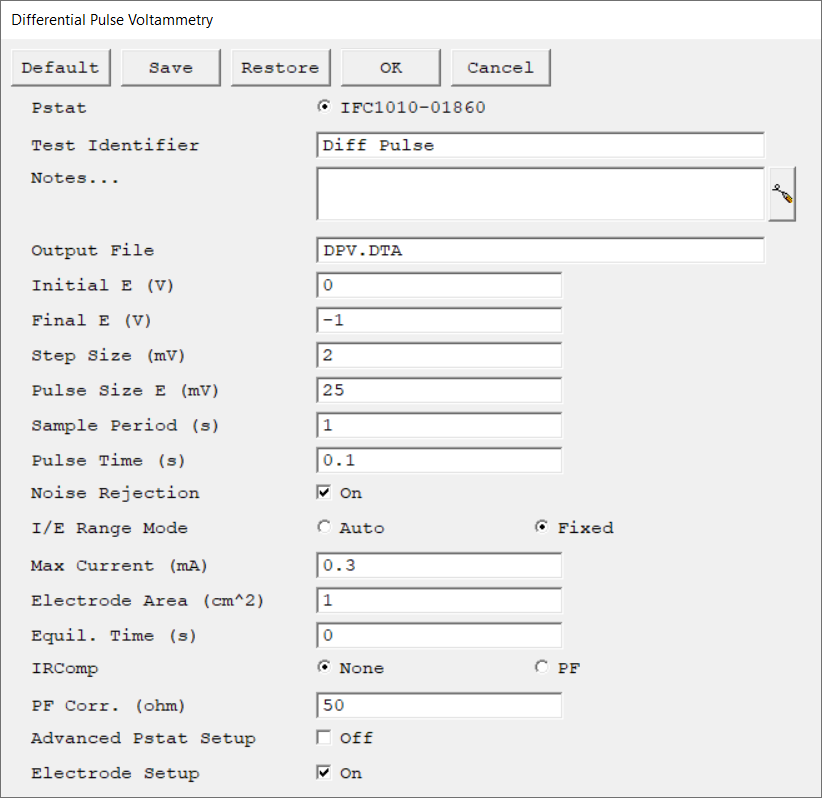This screenshot has height=798, width=822.
Task: Click the I/E Range Mode label
Action: (109, 528)
